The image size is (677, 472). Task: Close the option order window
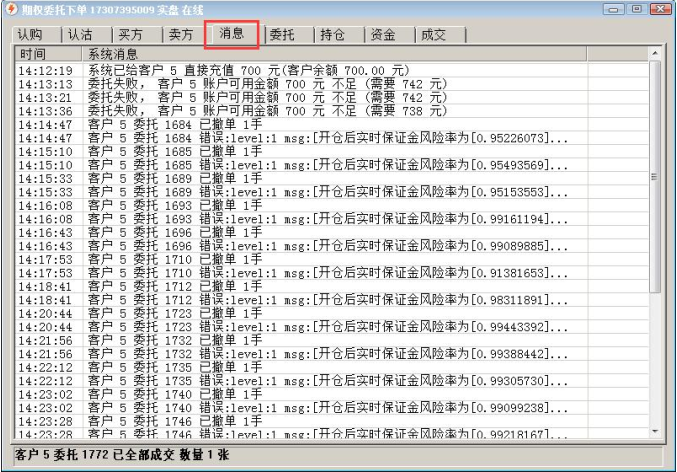[x=659, y=9]
